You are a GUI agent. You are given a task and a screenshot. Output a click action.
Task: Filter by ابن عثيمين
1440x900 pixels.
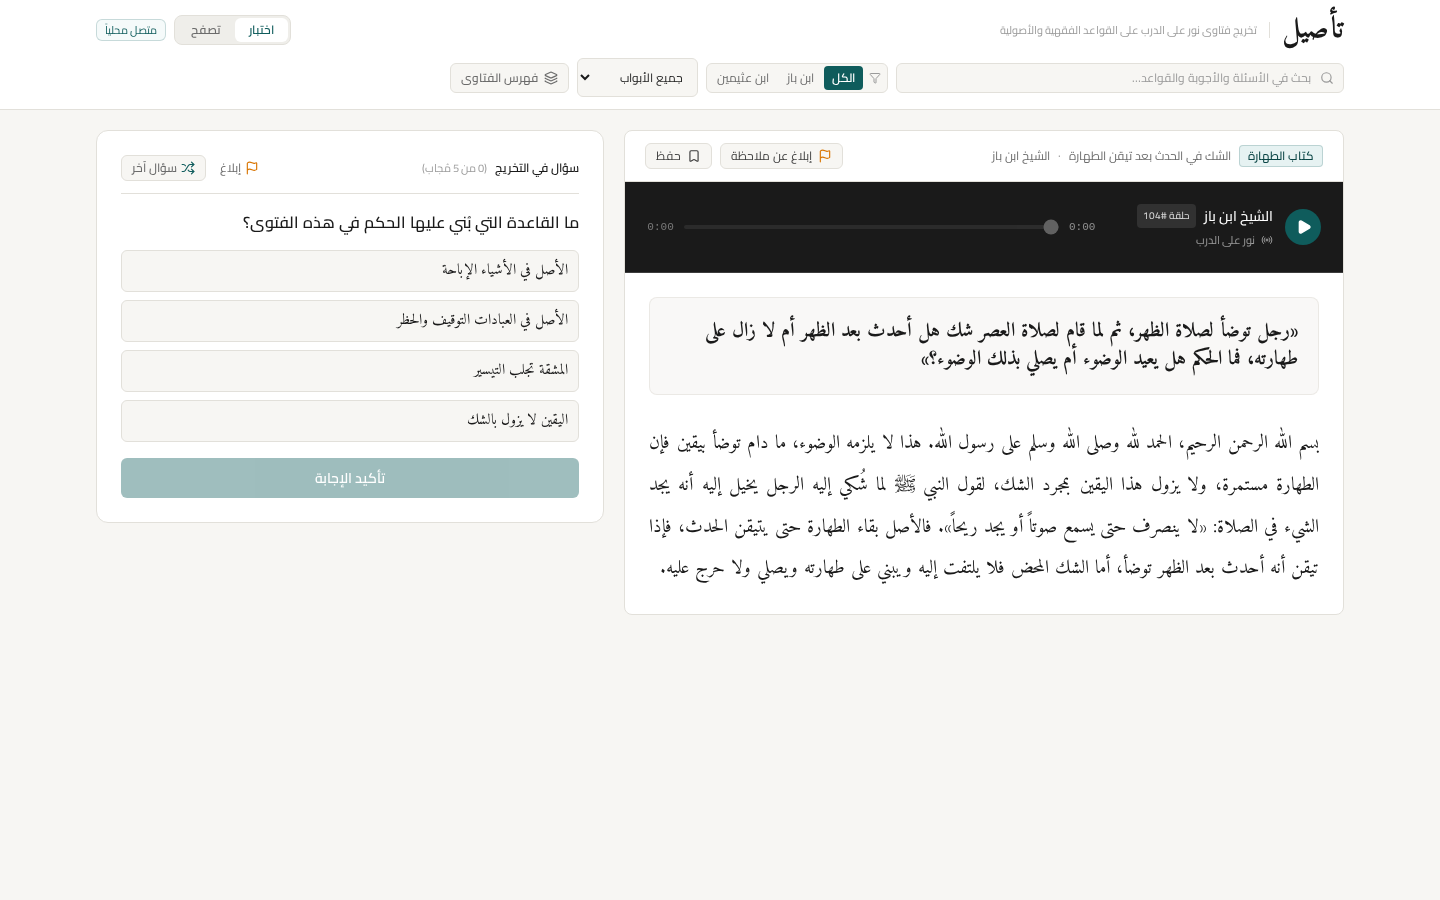[x=743, y=78]
